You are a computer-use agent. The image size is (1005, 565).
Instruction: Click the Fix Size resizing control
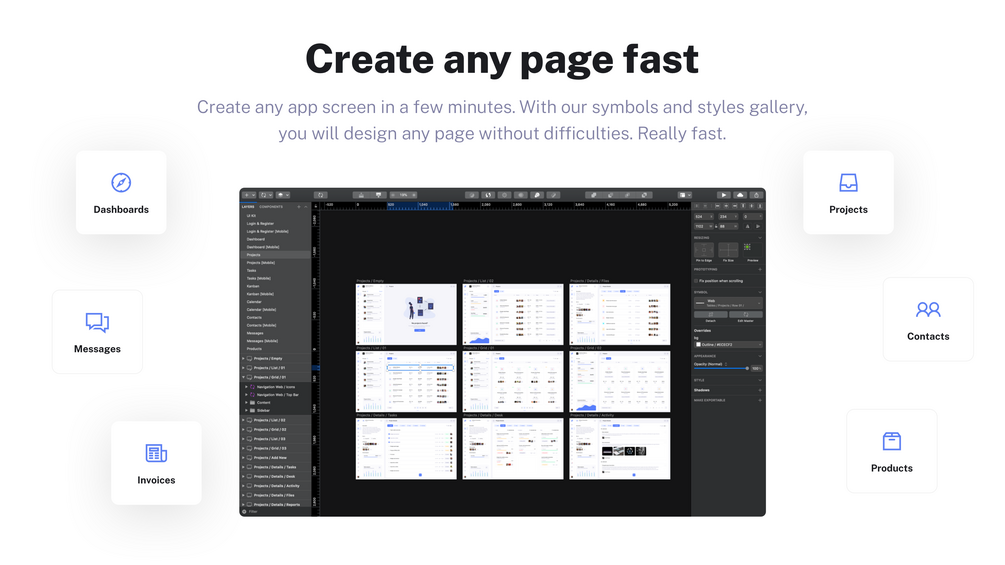(728, 250)
